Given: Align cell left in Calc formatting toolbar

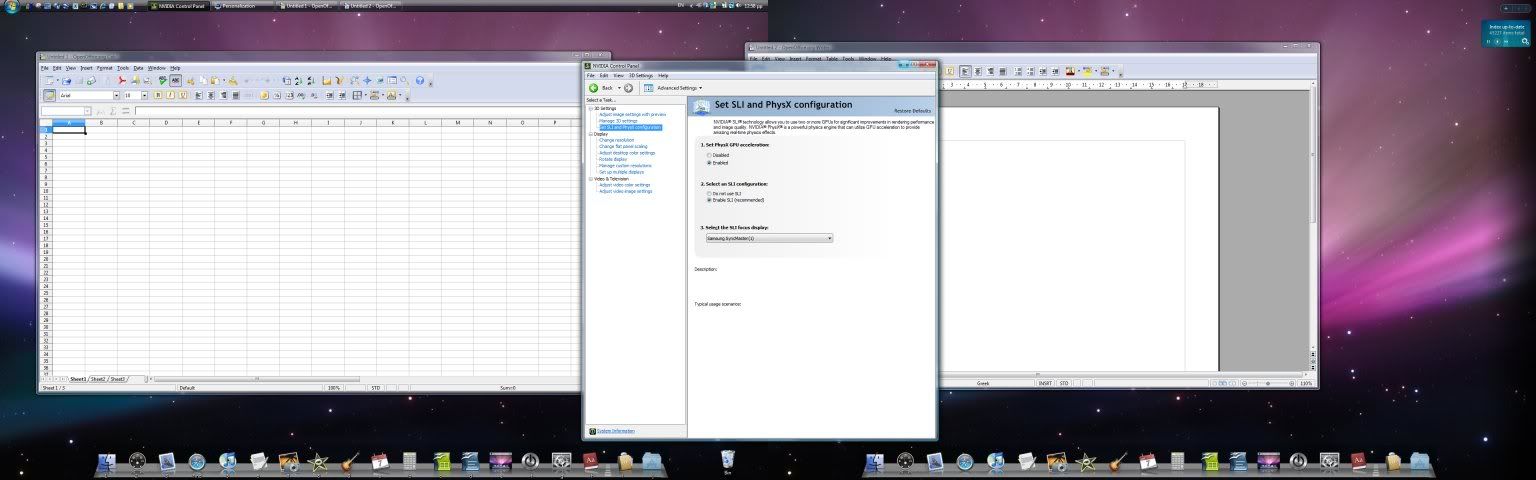Looking at the screenshot, I should coord(198,95).
